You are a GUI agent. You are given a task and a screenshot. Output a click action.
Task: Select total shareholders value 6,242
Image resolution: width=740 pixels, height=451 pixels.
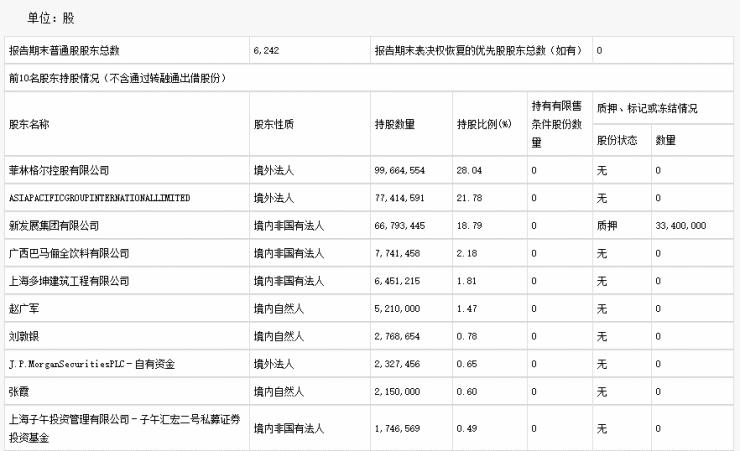266,50
